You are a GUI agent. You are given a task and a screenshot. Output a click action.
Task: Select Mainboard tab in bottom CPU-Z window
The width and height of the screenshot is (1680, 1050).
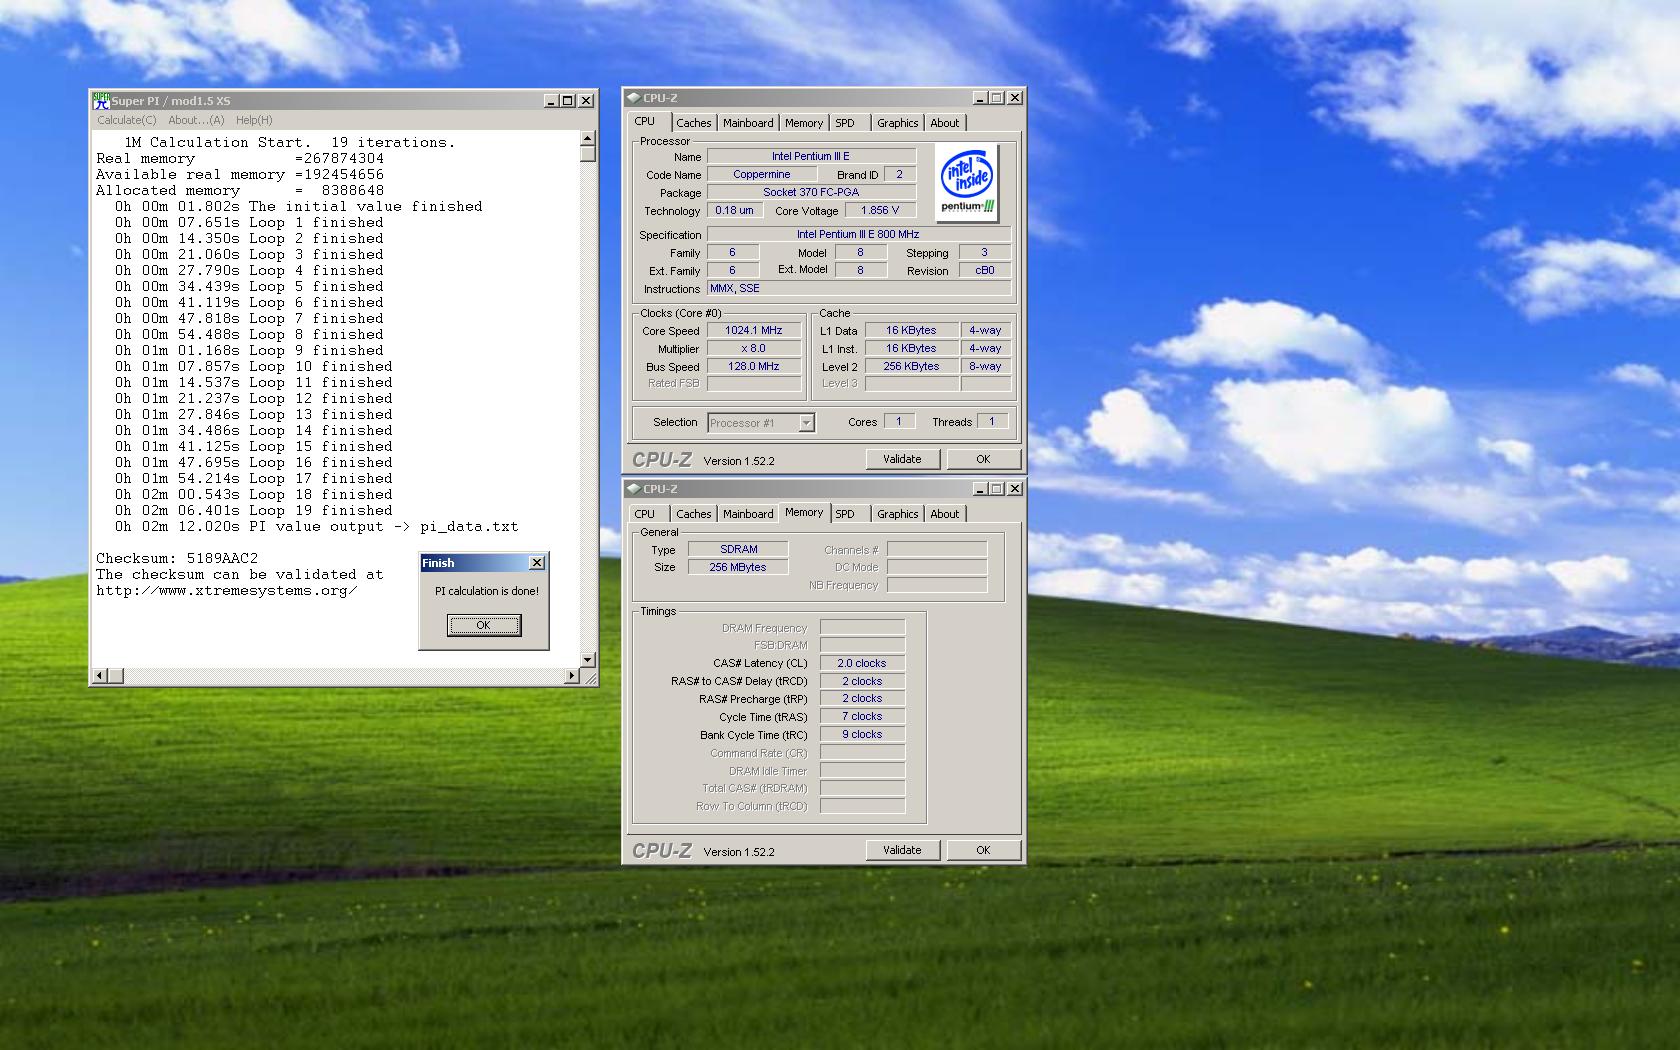pos(748,514)
